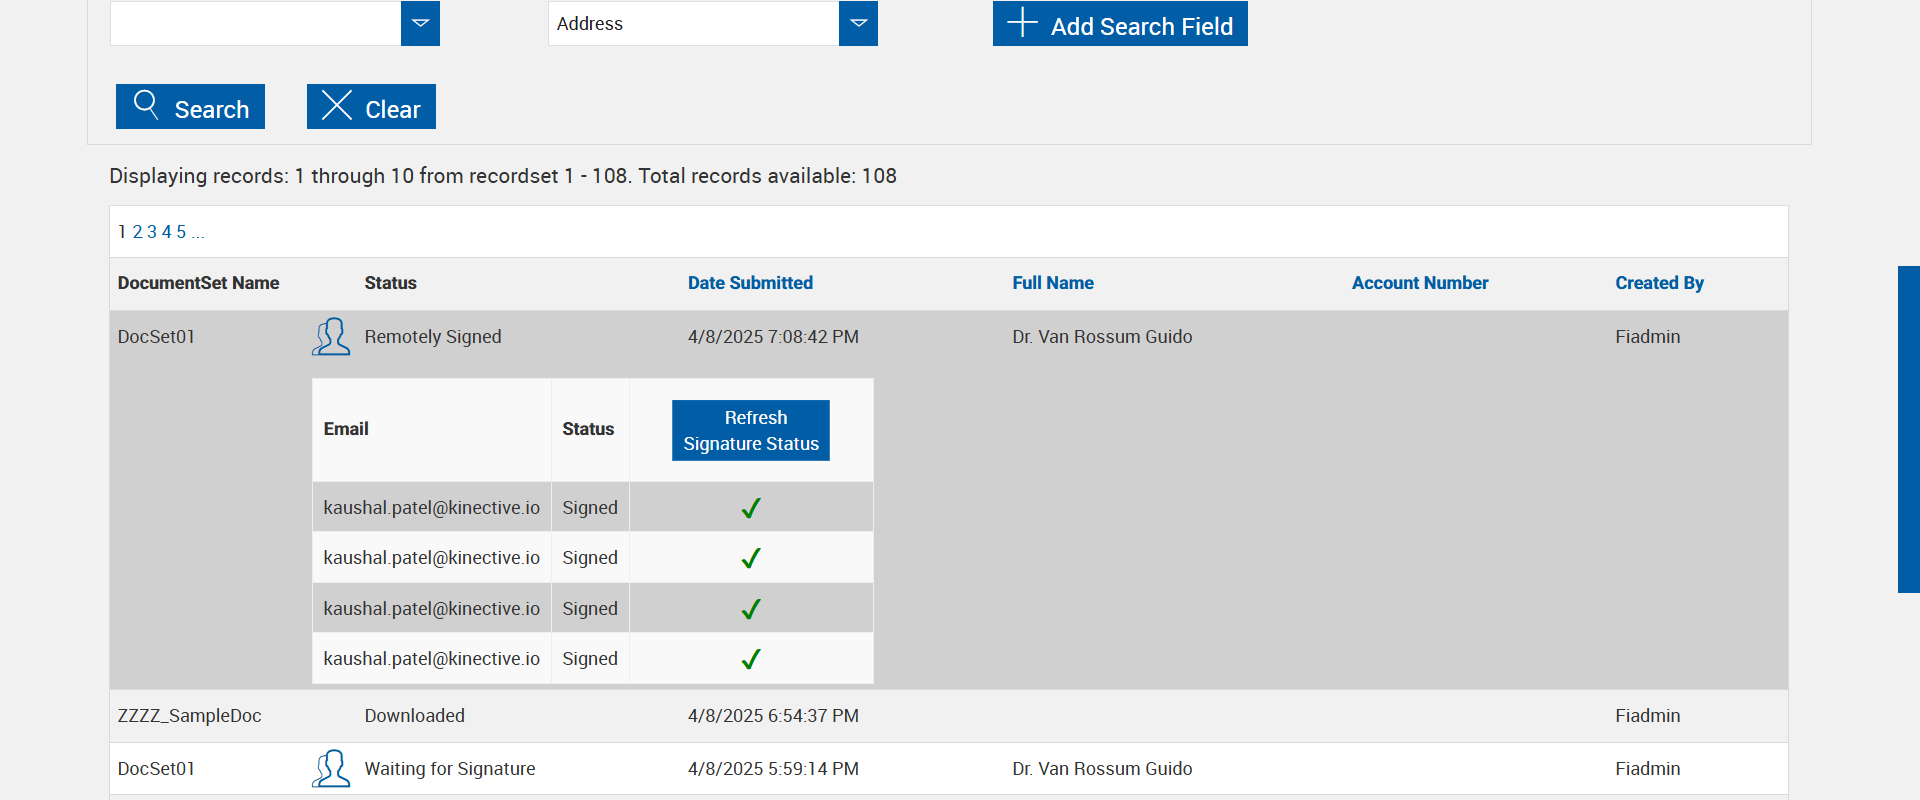Sort by Full Name column
The image size is (1920, 800).
coord(1053,283)
